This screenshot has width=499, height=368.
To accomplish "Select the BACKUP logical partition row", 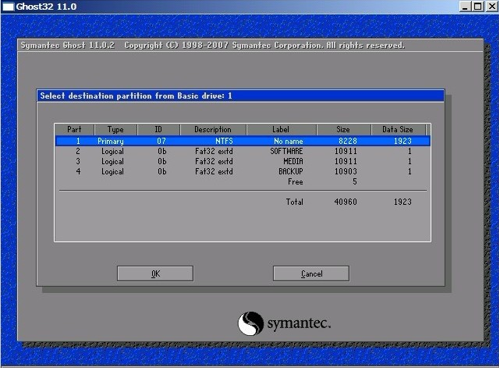I will click(x=243, y=171).
